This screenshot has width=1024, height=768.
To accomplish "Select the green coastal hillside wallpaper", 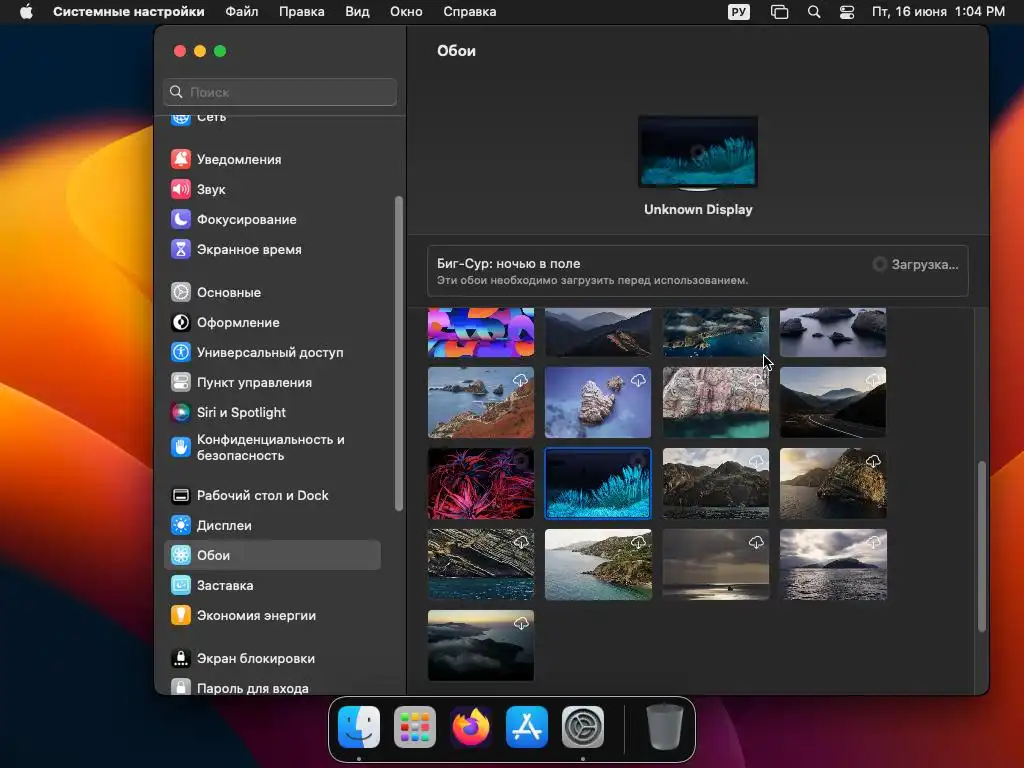I will [x=598, y=564].
